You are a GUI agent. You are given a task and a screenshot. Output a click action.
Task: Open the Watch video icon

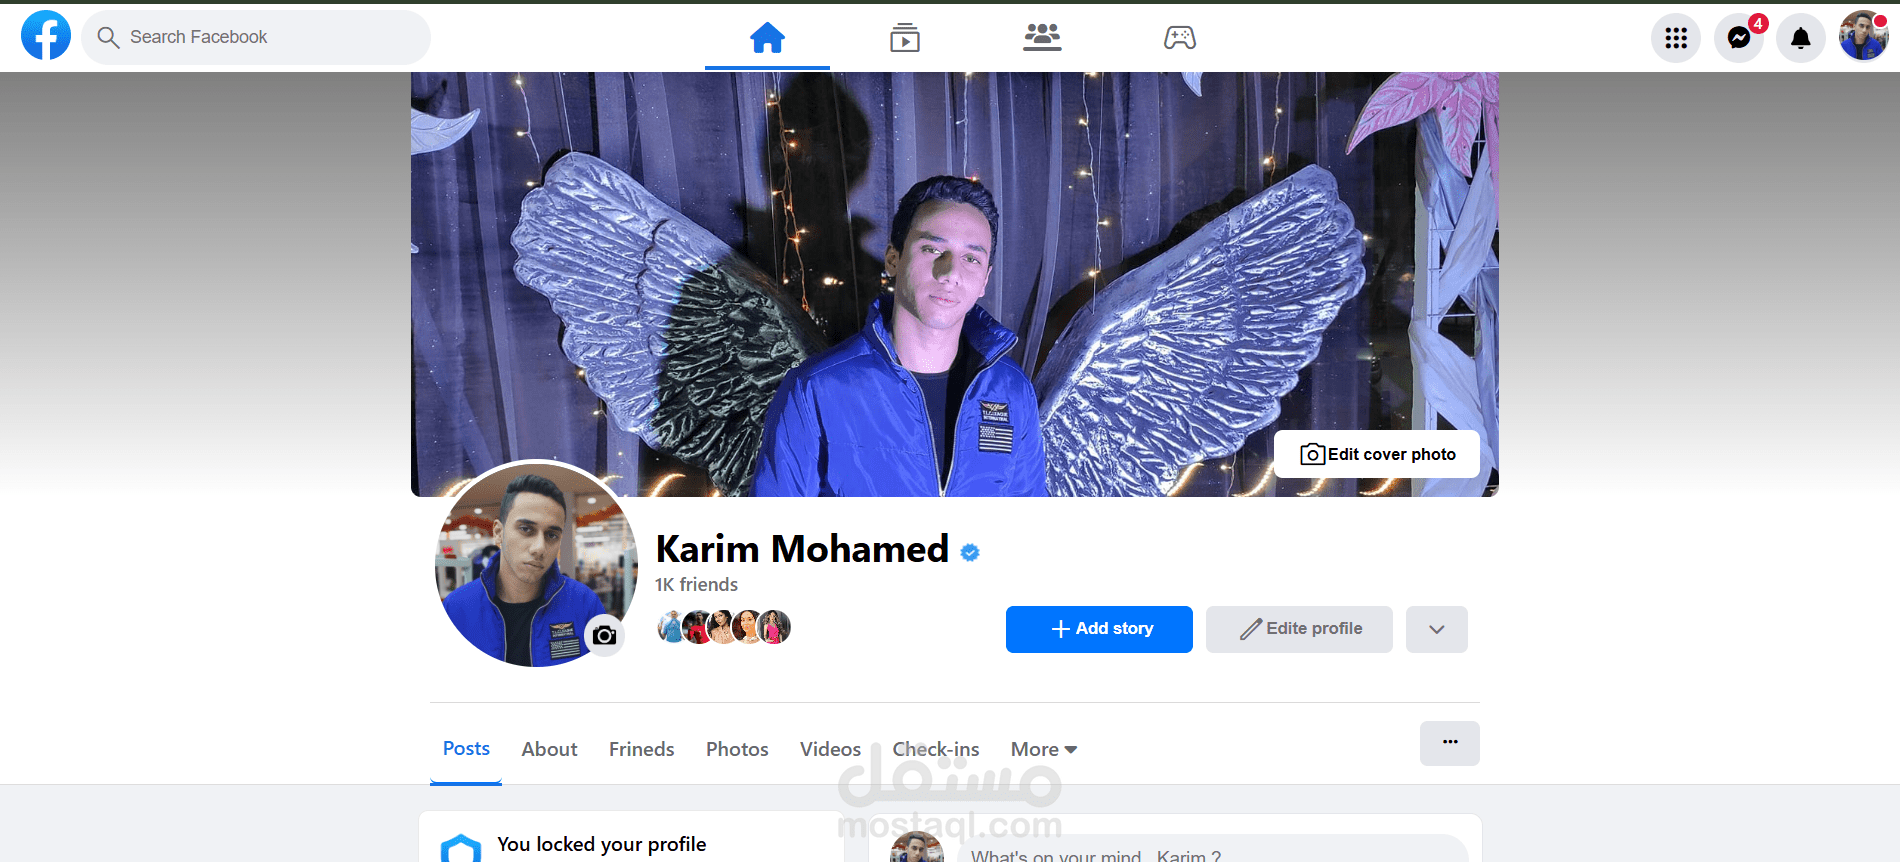[x=905, y=38]
